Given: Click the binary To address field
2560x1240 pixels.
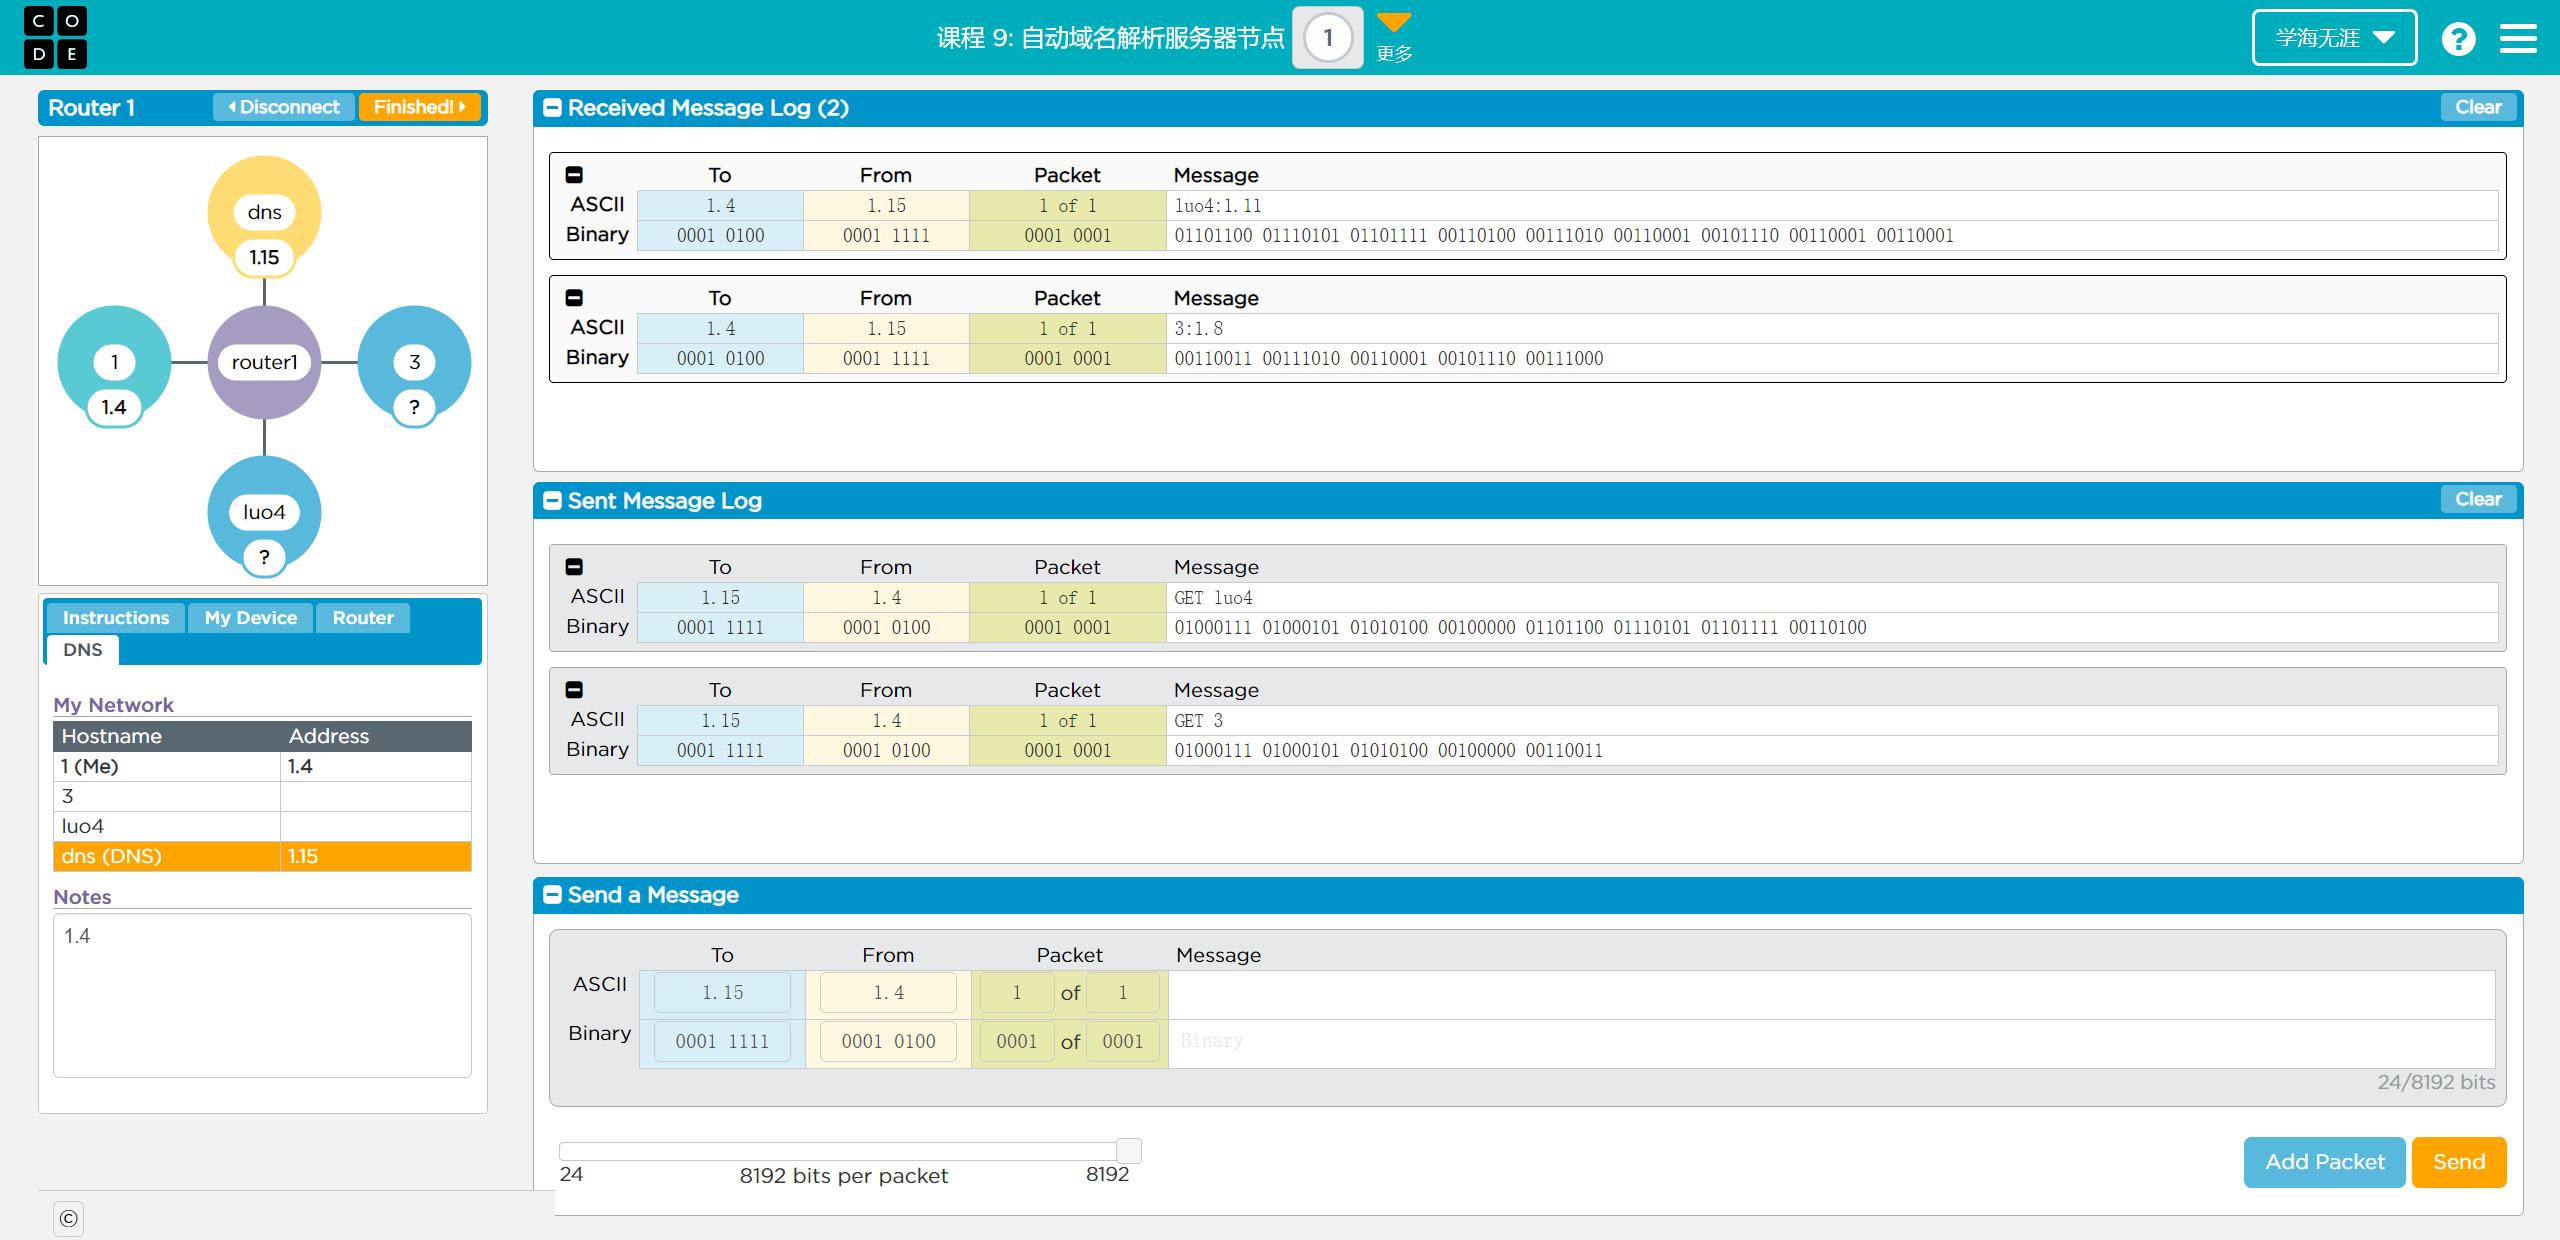Looking at the screenshot, I should (x=722, y=1041).
